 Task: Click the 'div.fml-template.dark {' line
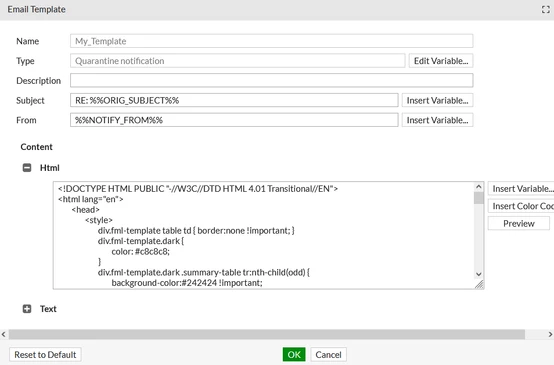point(141,241)
